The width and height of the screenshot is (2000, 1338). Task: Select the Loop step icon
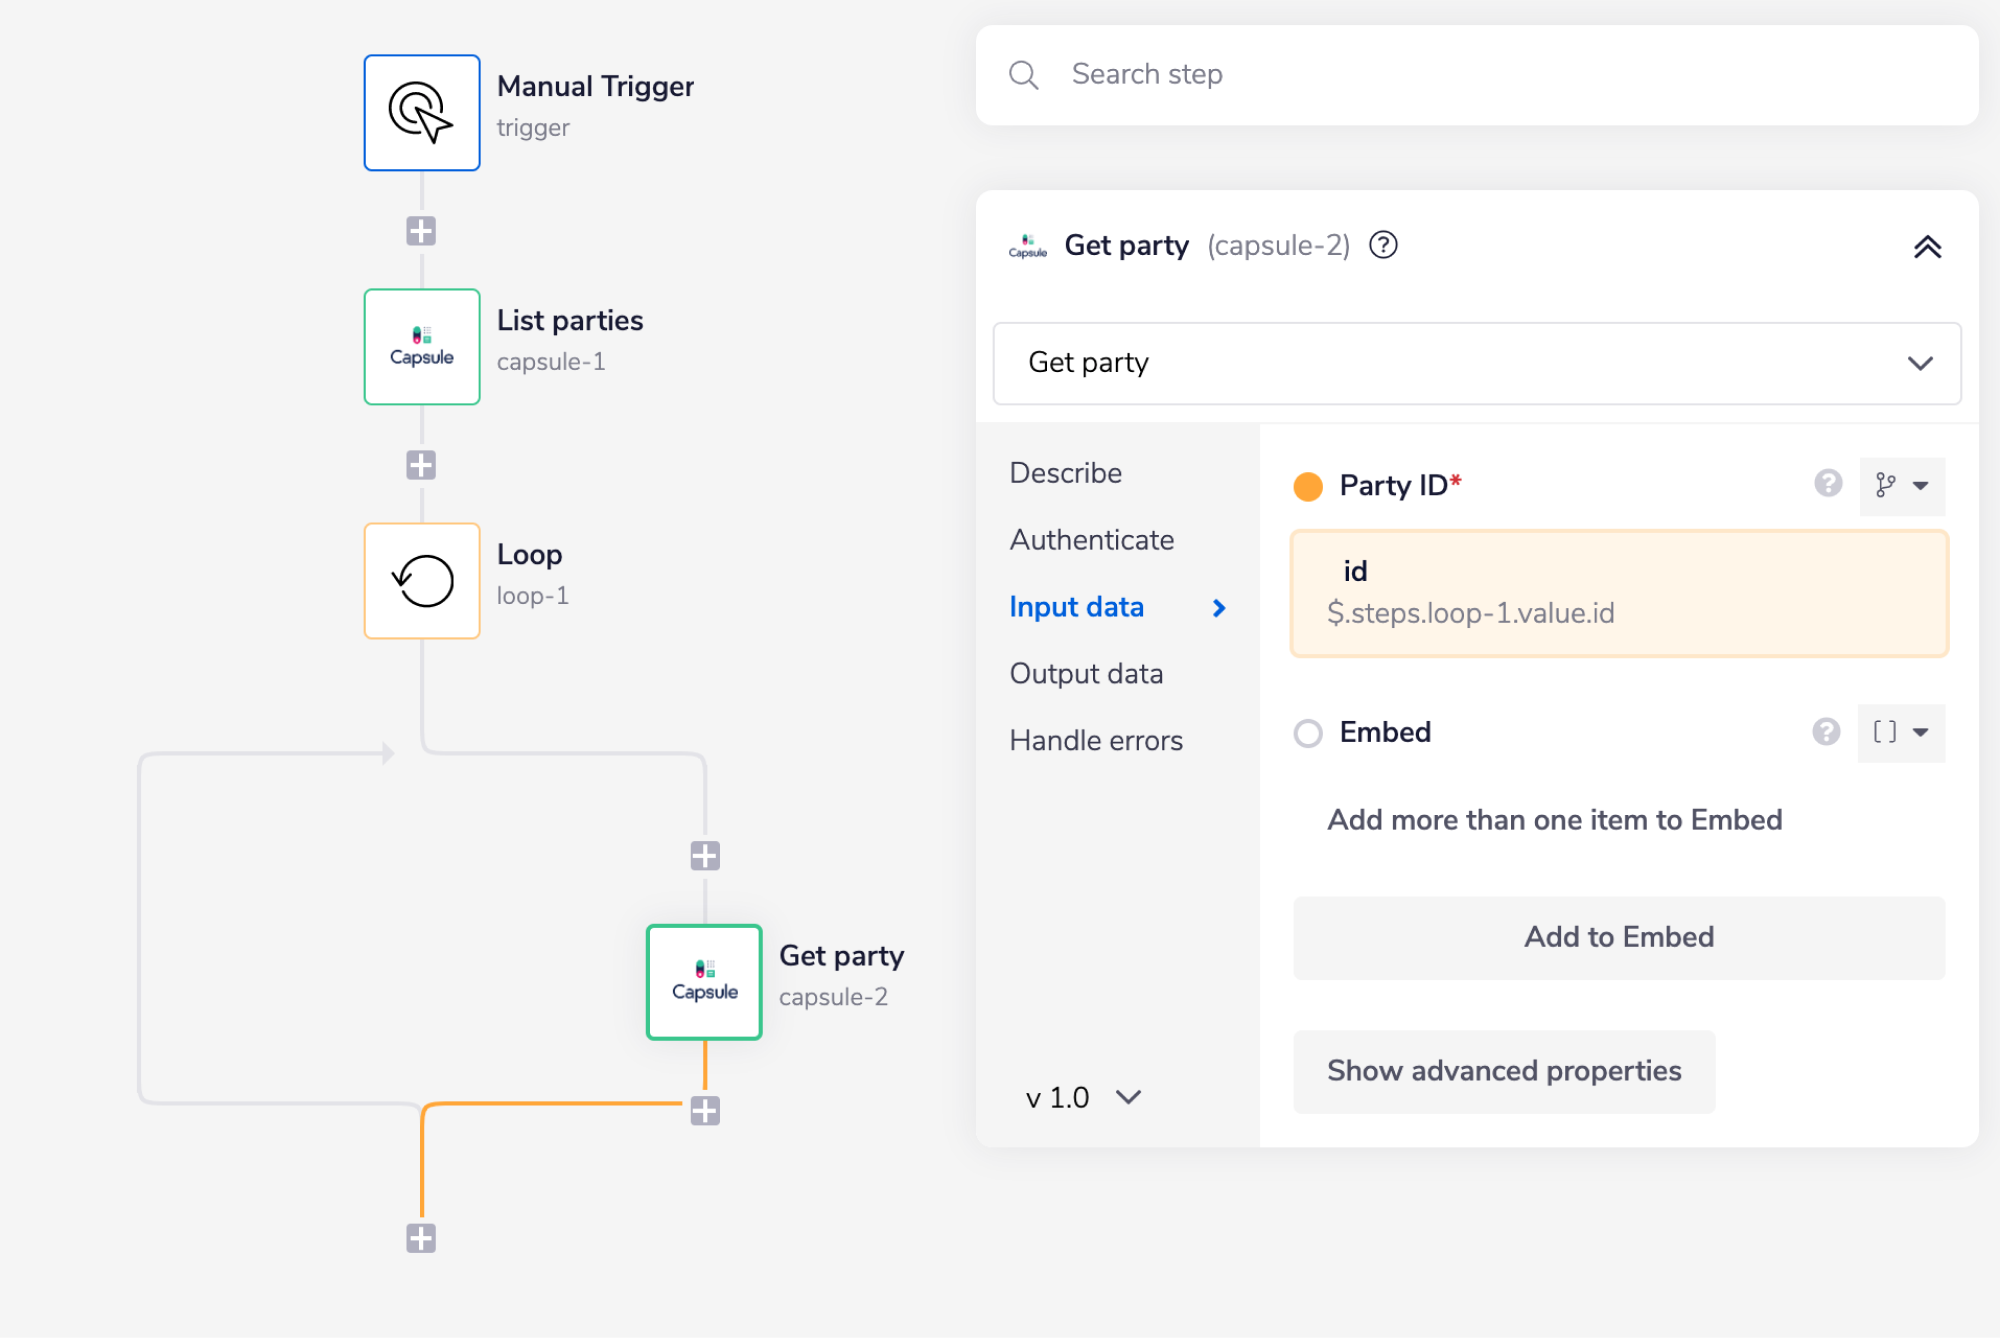[x=421, y=581]
